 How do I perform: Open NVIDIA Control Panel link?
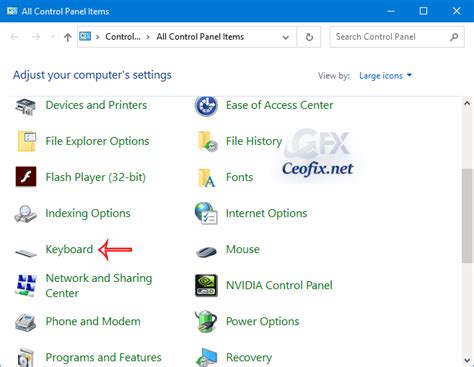tap(279, 285)
